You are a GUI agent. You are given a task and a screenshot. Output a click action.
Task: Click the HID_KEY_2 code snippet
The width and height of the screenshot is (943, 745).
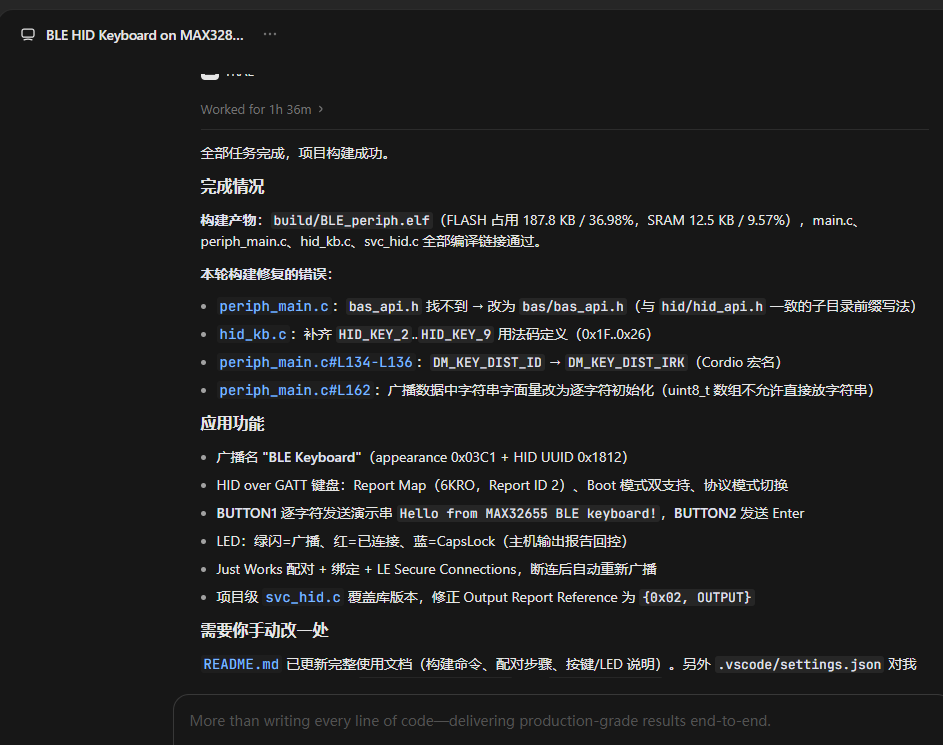[x=373, y=334]
